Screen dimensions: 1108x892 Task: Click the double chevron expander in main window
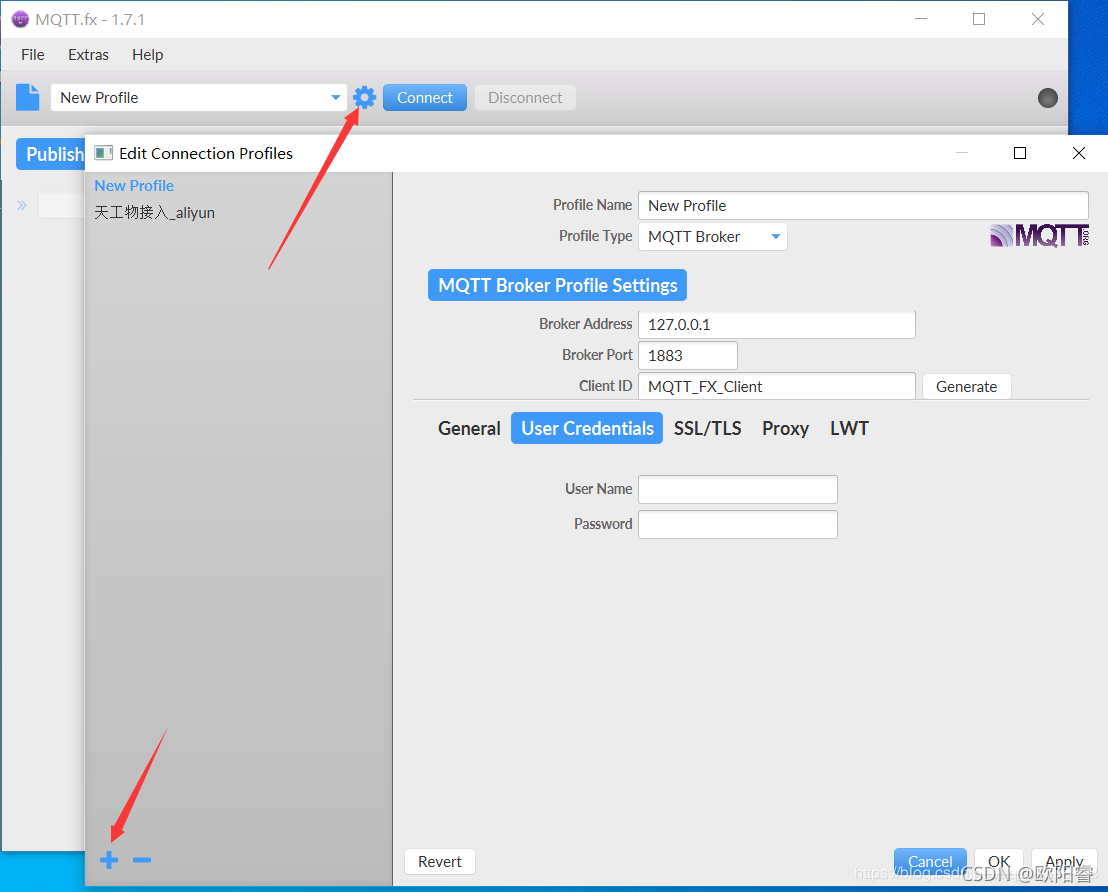click(22, 205)
